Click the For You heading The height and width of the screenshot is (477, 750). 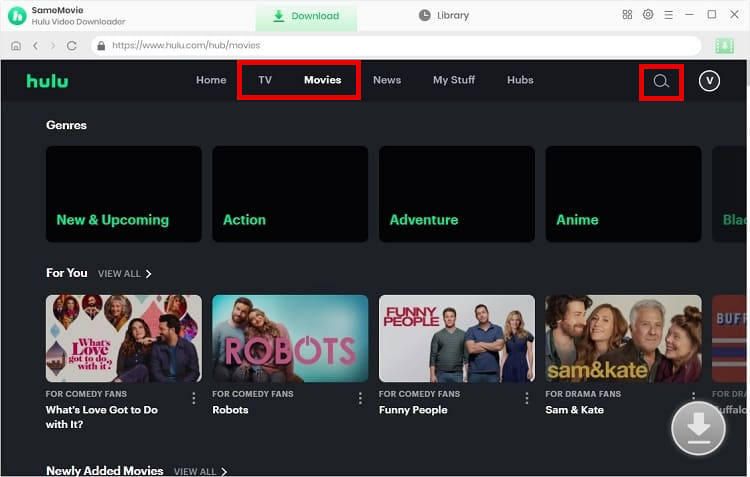(66, 273)
